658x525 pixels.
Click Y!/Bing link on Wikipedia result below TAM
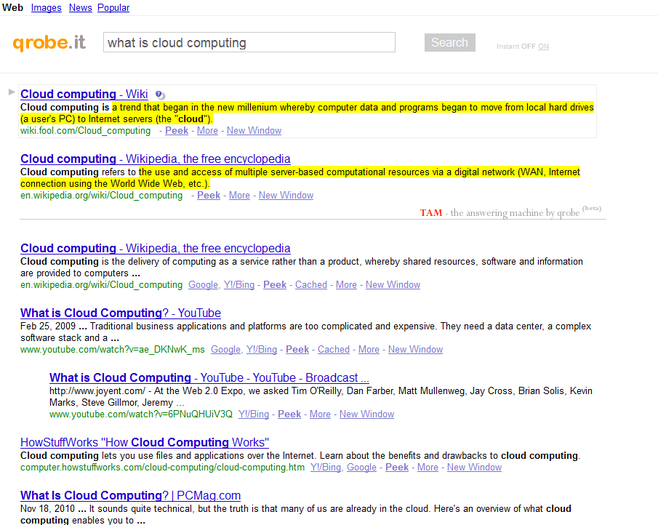[x=239, y=285]
